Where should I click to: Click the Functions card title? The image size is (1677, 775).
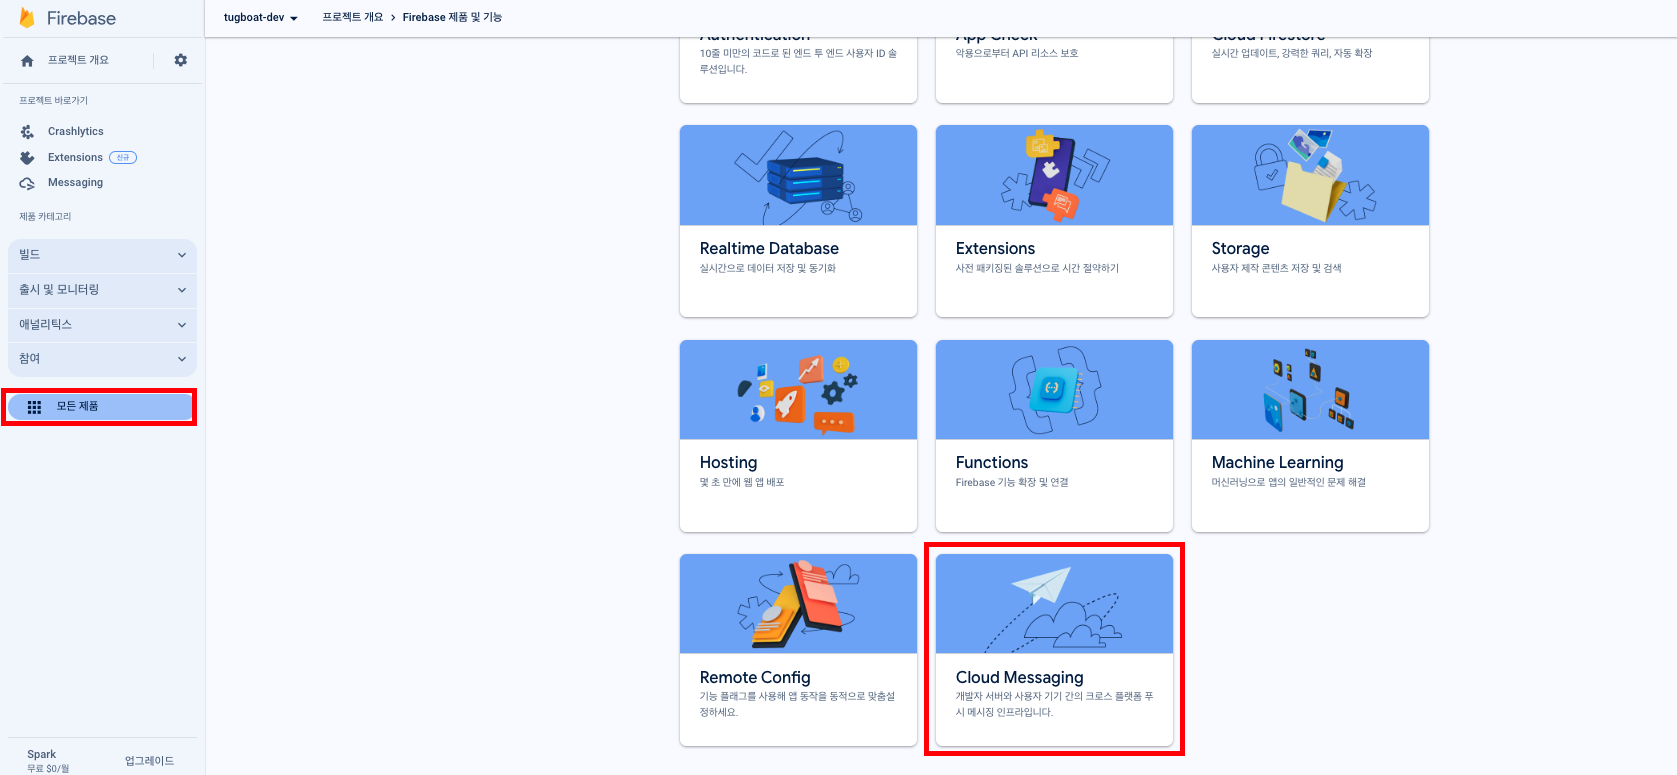click(x=991, y=462)
